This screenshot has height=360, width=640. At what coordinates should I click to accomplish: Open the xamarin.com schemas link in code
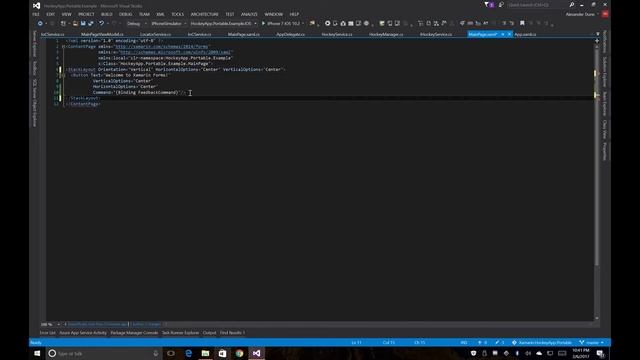(162, 47)
